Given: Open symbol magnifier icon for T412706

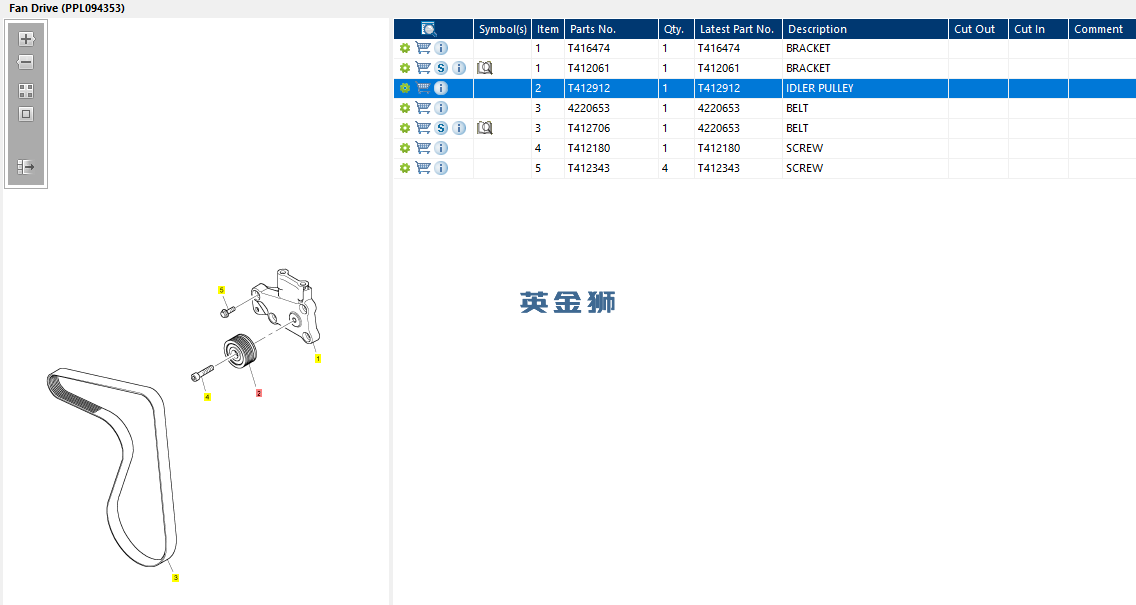Looking at the screenshot, I should (485, 128).
